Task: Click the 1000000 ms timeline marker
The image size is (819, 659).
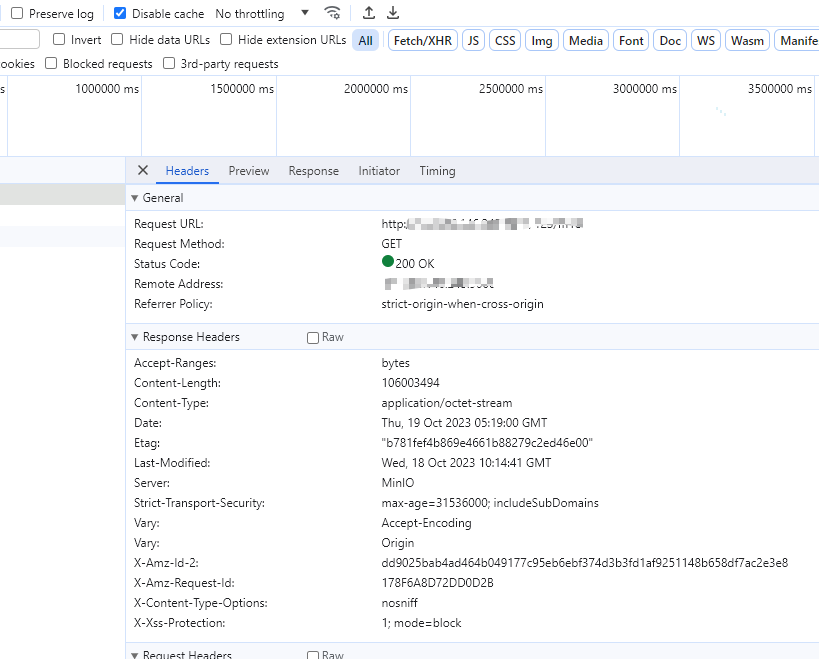Action: [107, 89]
